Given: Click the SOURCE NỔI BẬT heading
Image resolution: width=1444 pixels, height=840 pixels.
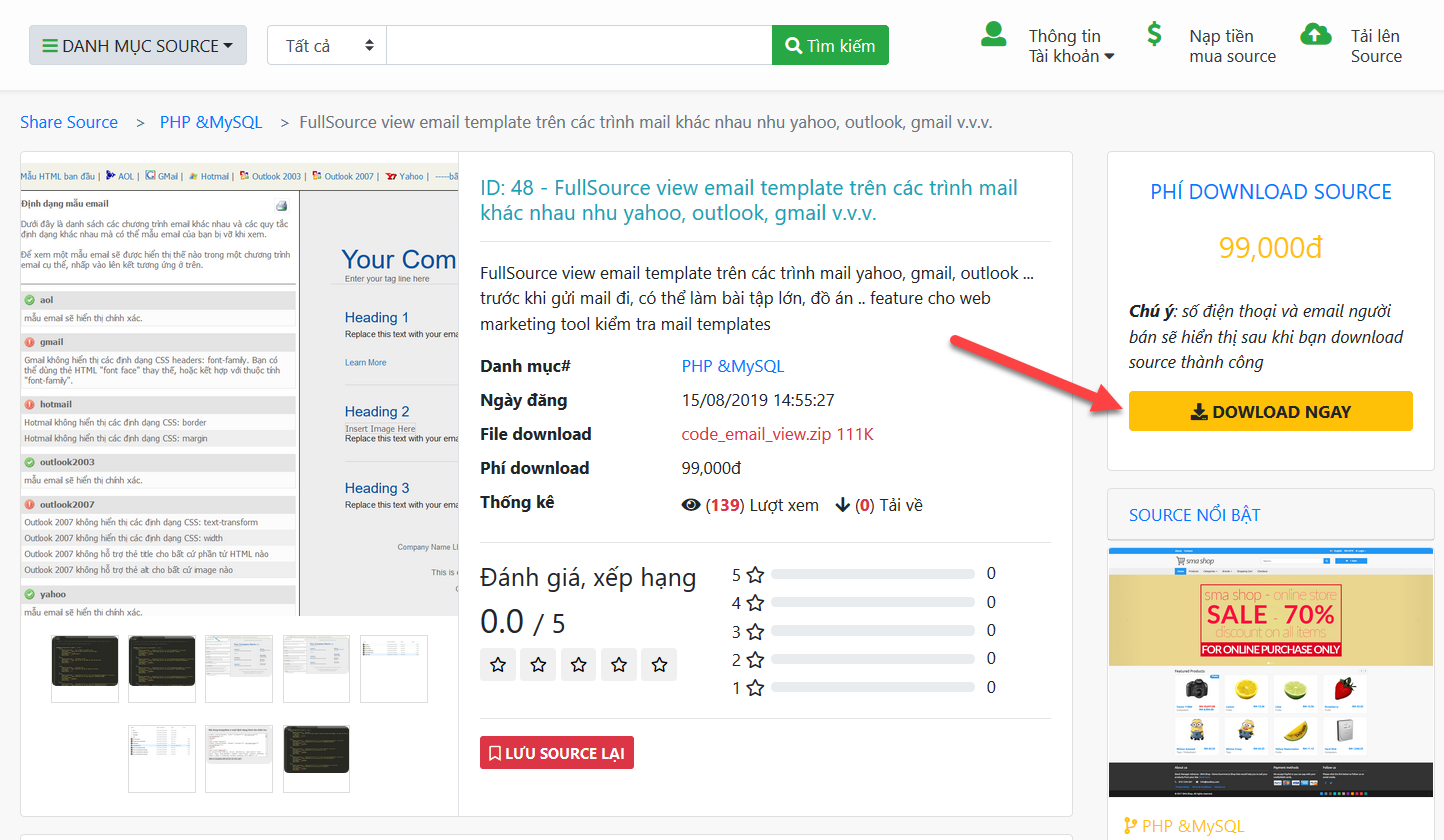Looking at the screenshot, I should [1194, 515].
